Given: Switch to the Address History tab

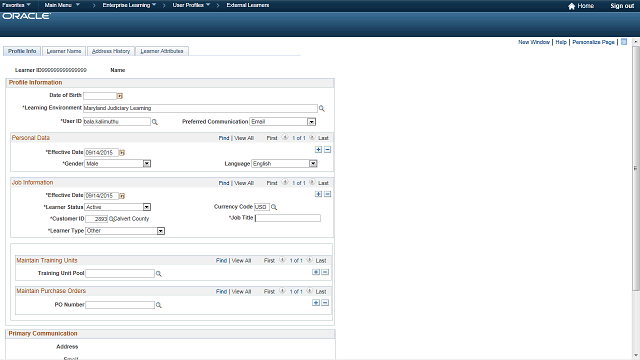Looking at the screenshot, I should [x=111, y=51].
